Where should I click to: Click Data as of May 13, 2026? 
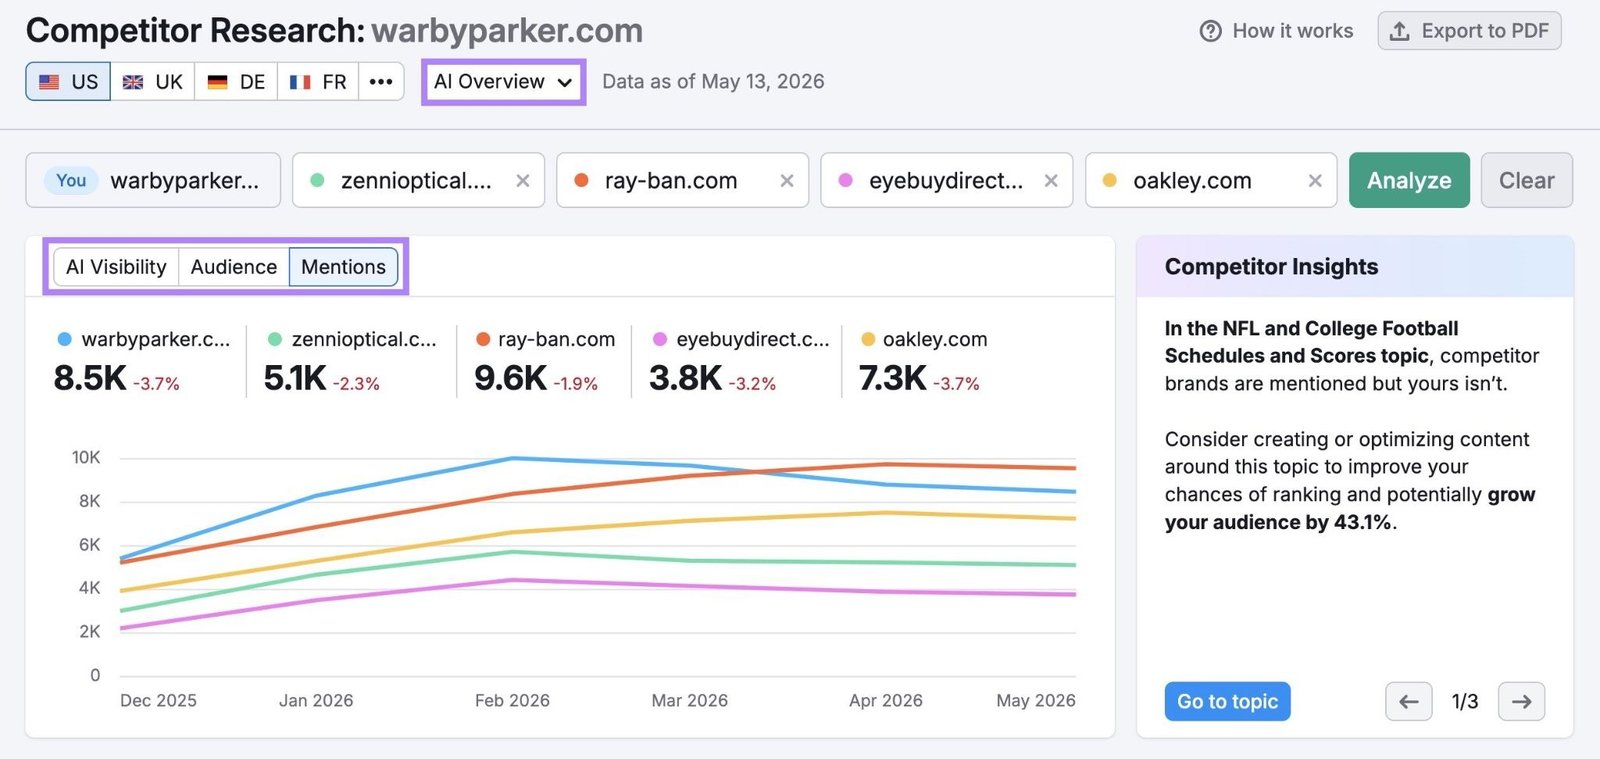point(713,82)
